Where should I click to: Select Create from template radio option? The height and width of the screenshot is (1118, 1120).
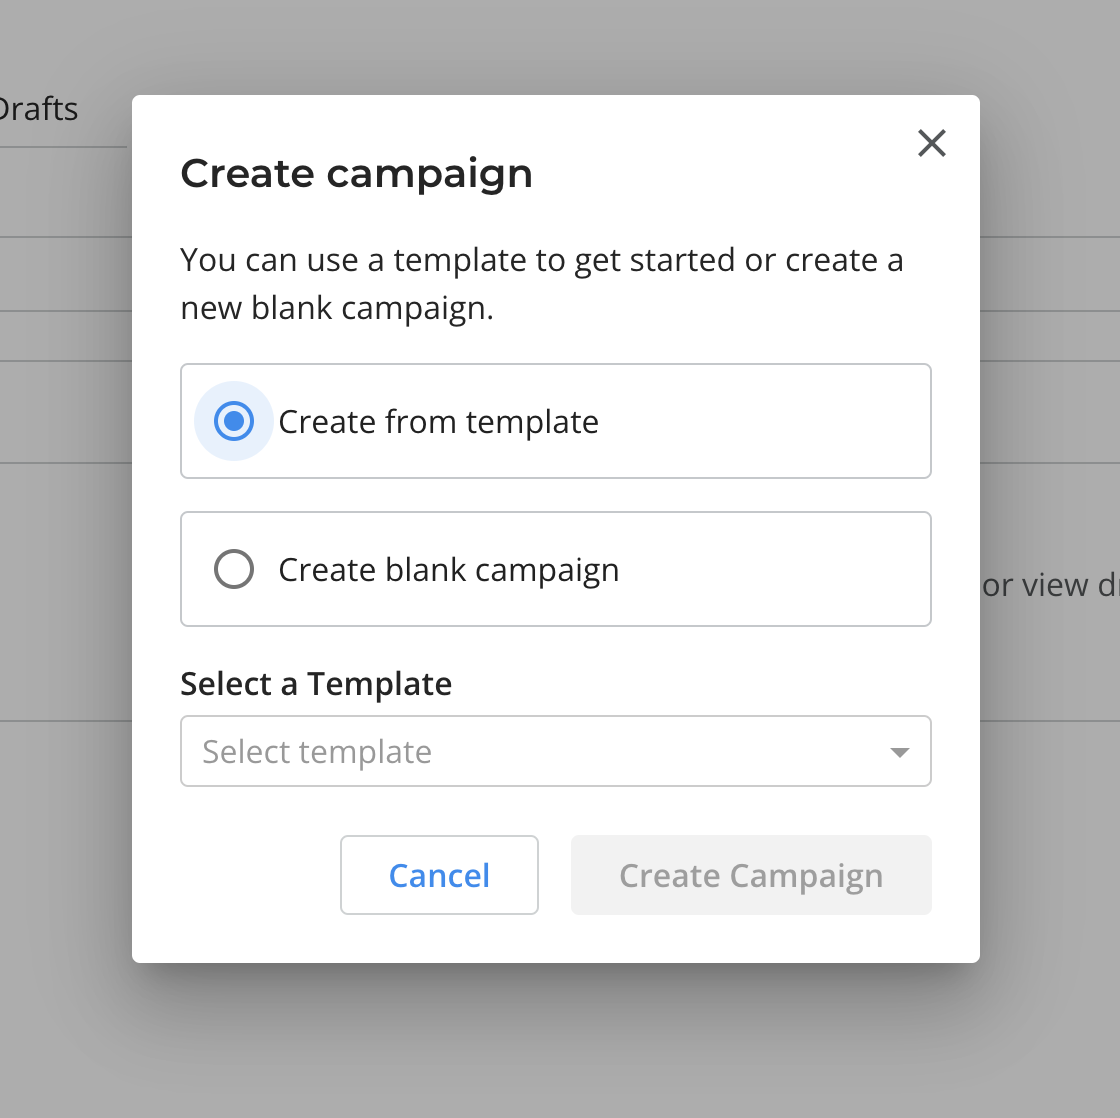(x=234, y=421)
